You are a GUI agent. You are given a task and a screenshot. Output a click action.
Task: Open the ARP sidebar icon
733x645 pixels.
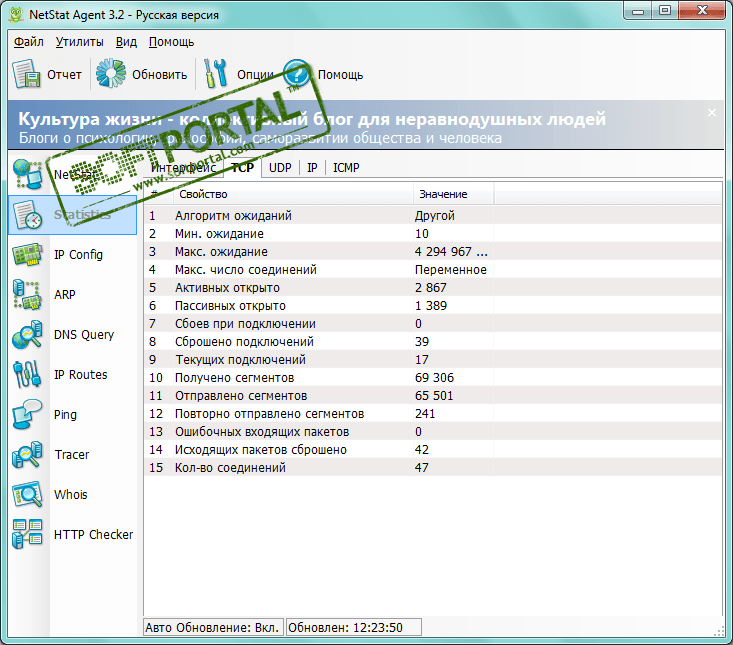(28, 294)
